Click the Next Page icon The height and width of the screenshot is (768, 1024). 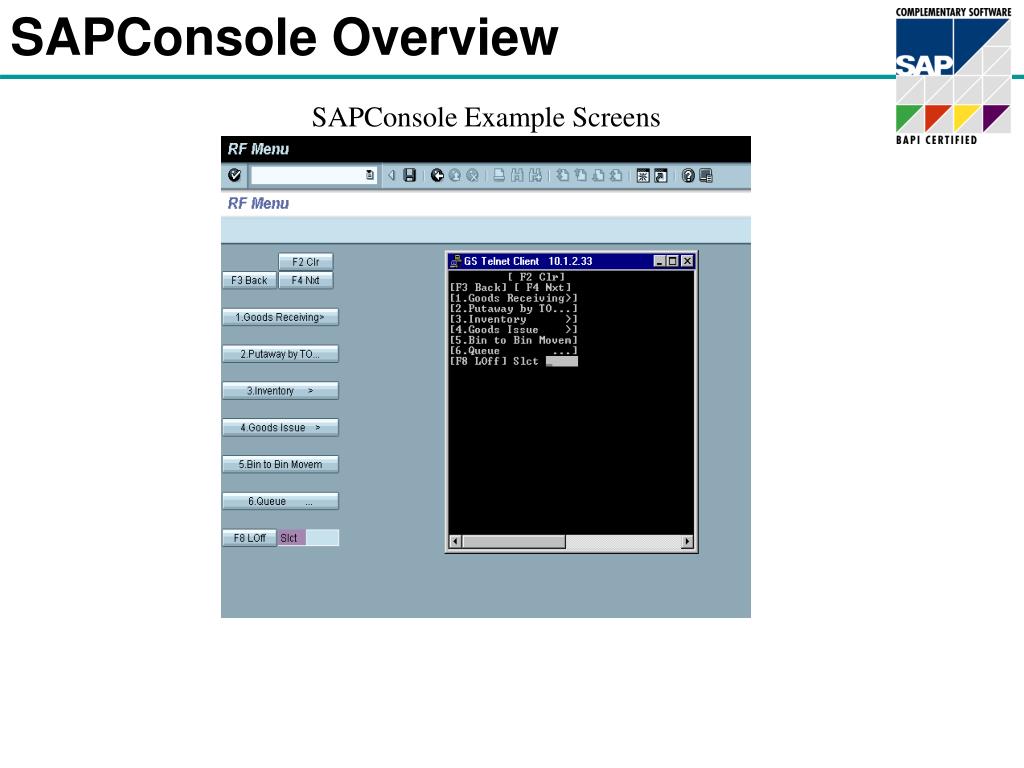tap(598, 175)
